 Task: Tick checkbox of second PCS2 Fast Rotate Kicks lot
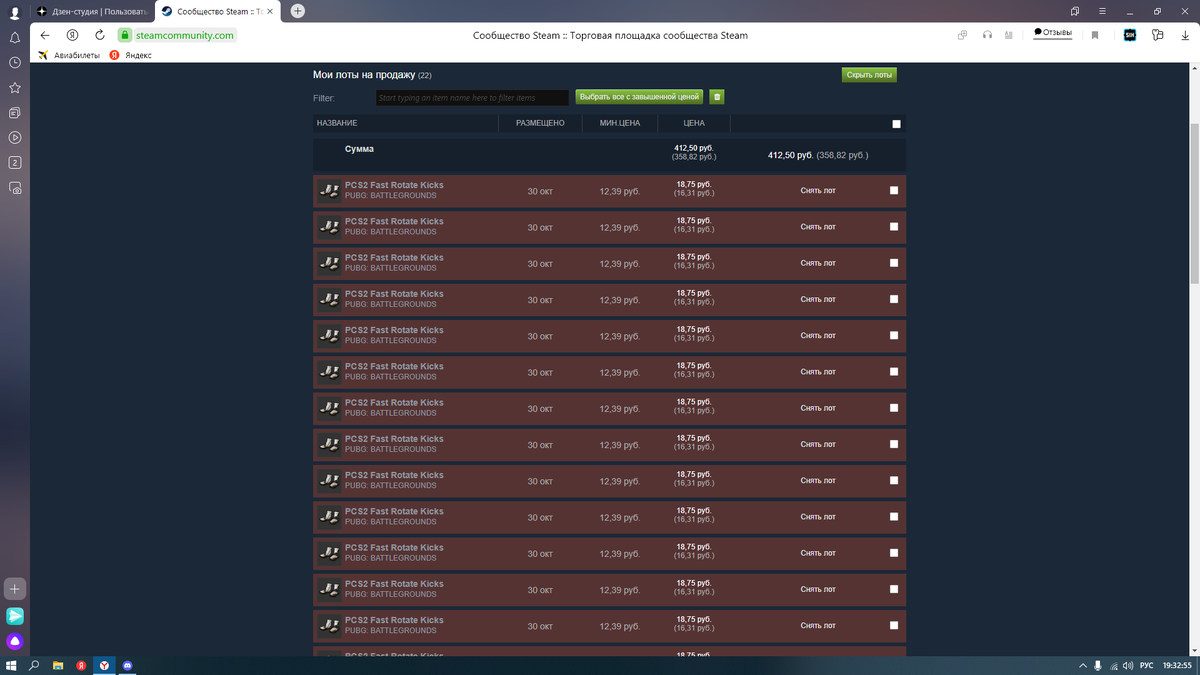tap(894, 227)
